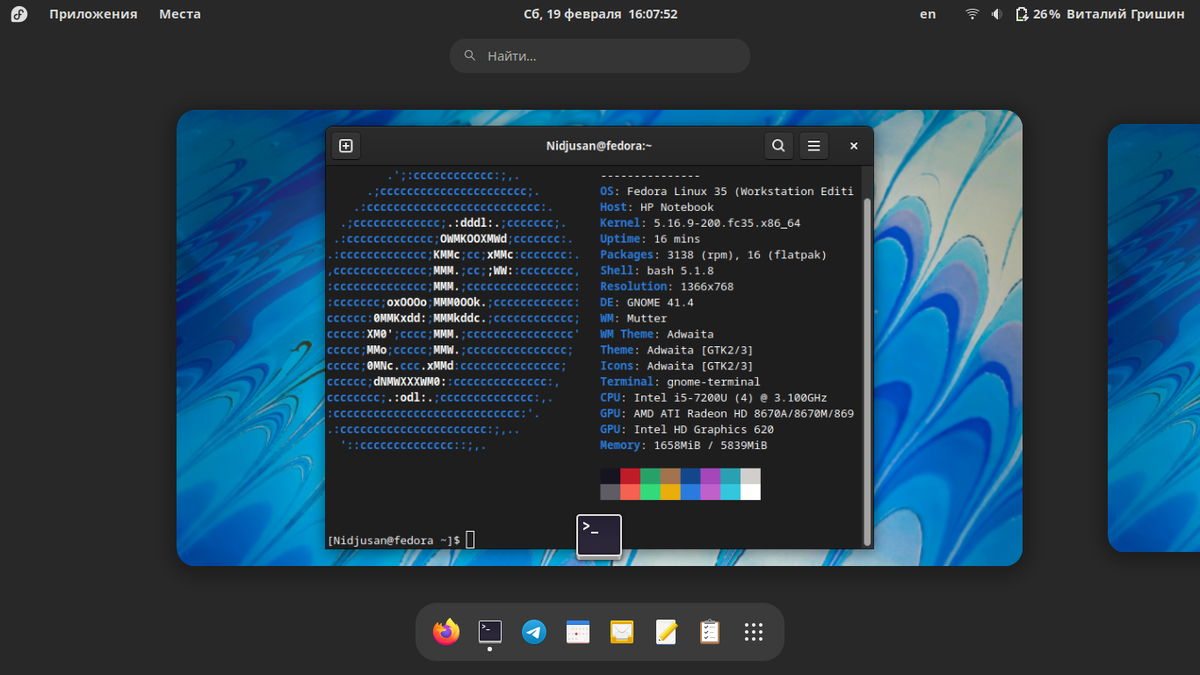
Task: Click the terminal app badge on window
Action: [599, 536]
